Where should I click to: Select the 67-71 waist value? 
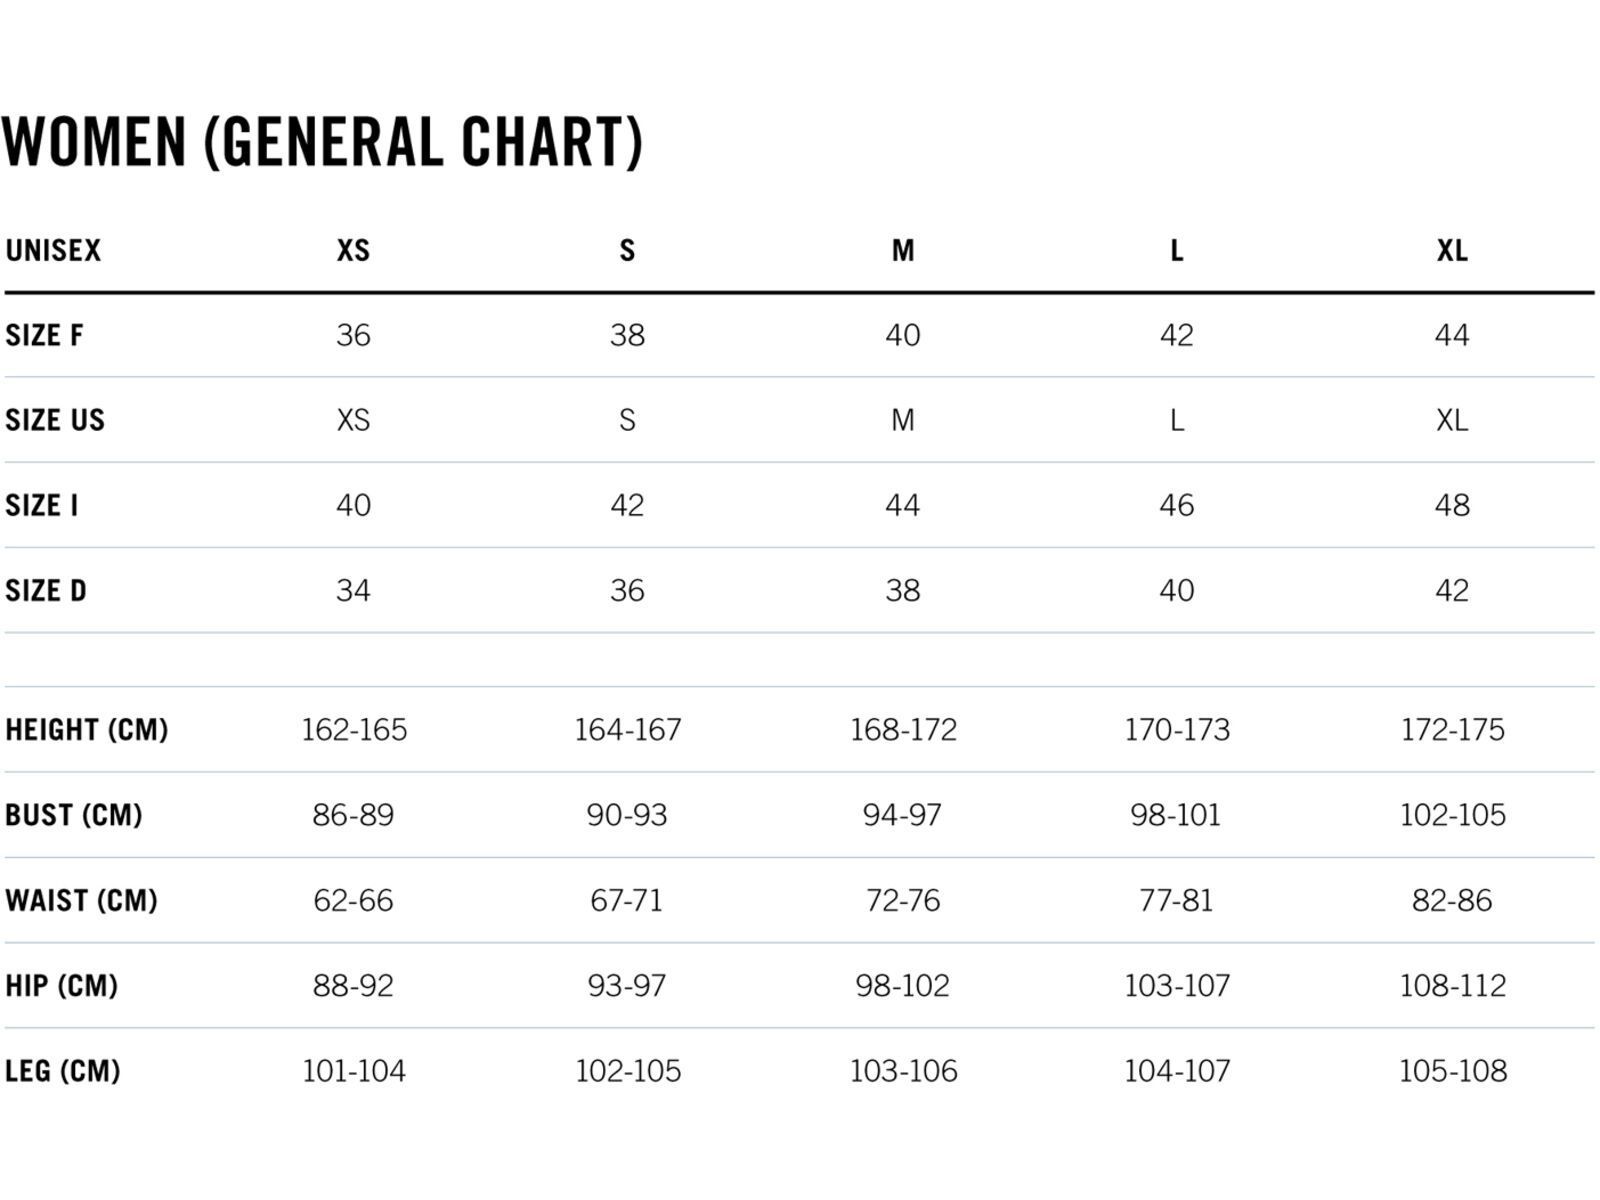(x=627, y=901)
